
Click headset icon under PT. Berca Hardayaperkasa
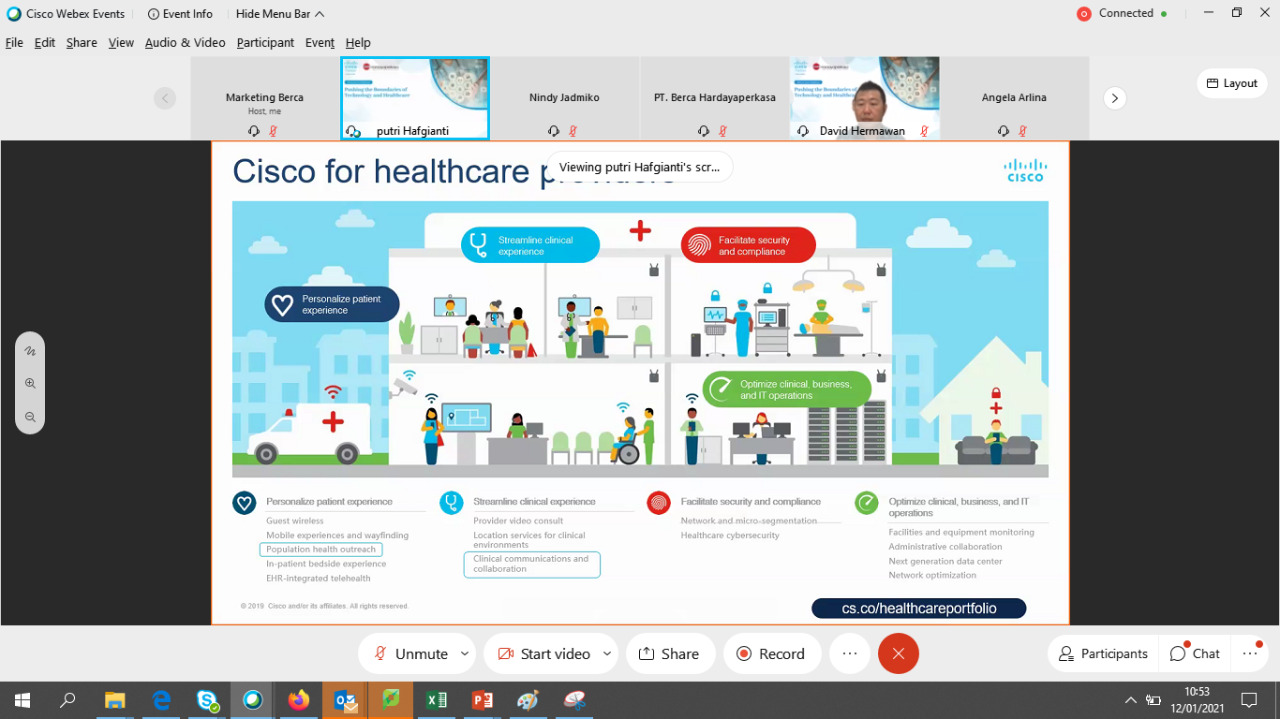703,131
